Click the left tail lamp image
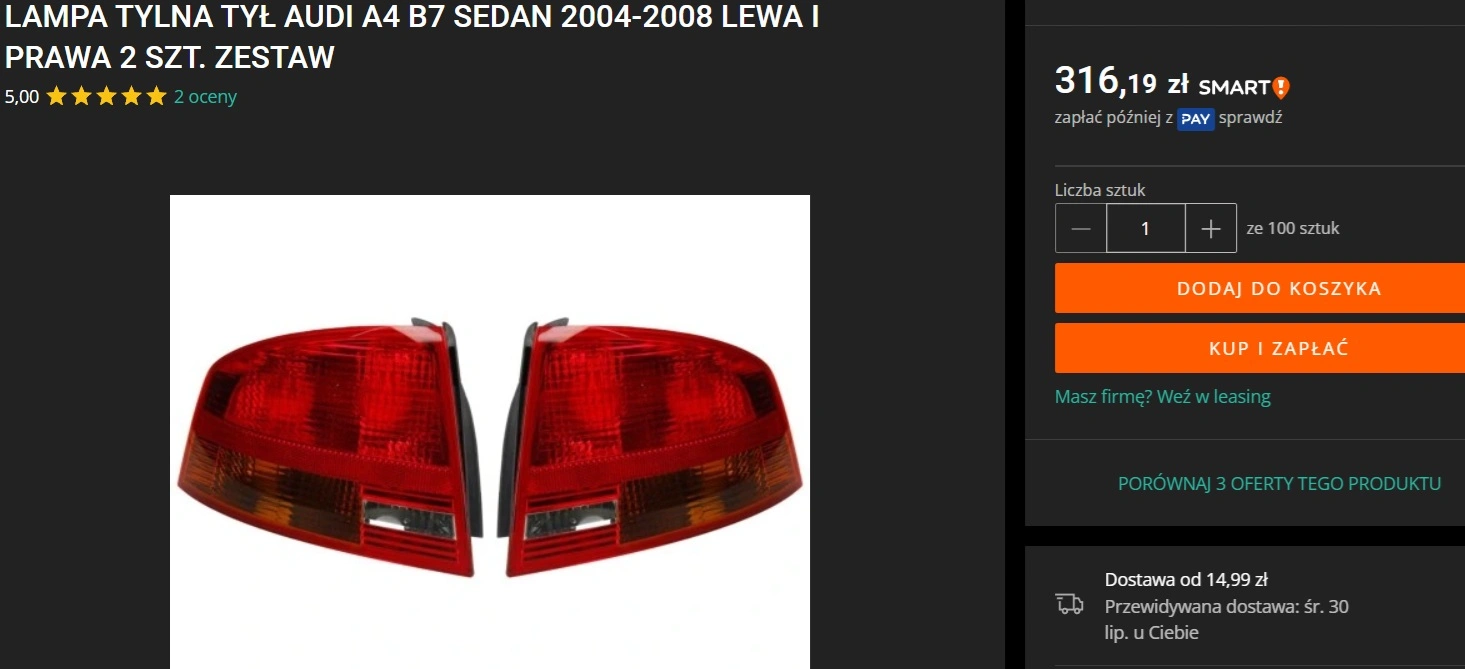This screenshot has height=669, width=1465. click(331, 447)
